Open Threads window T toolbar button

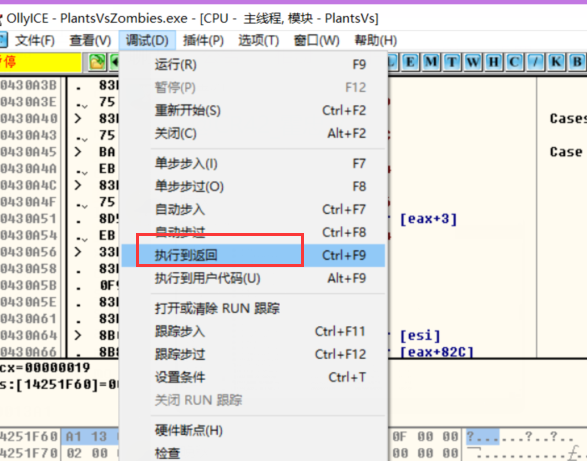pos(452,62)
